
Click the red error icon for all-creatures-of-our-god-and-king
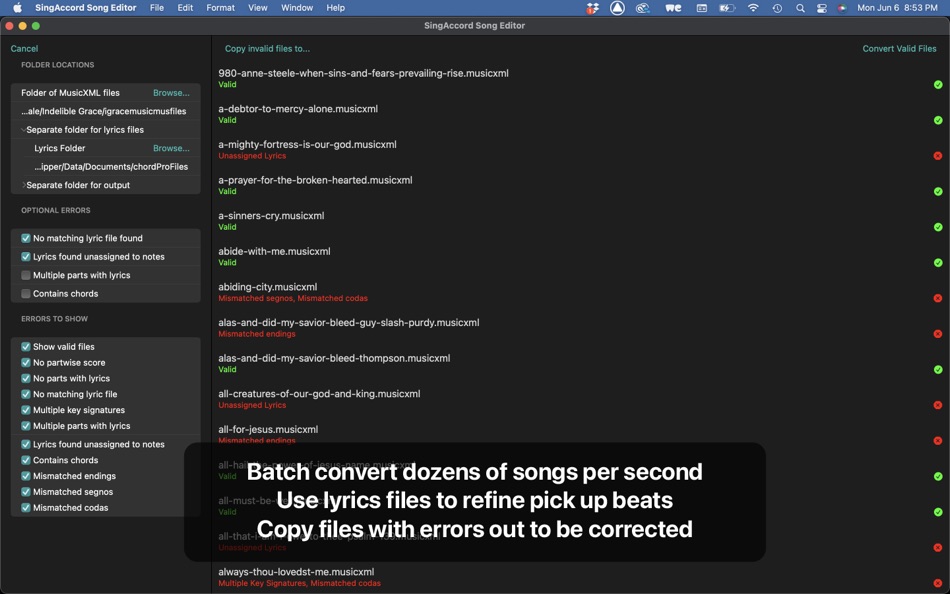tap(938, 405)
